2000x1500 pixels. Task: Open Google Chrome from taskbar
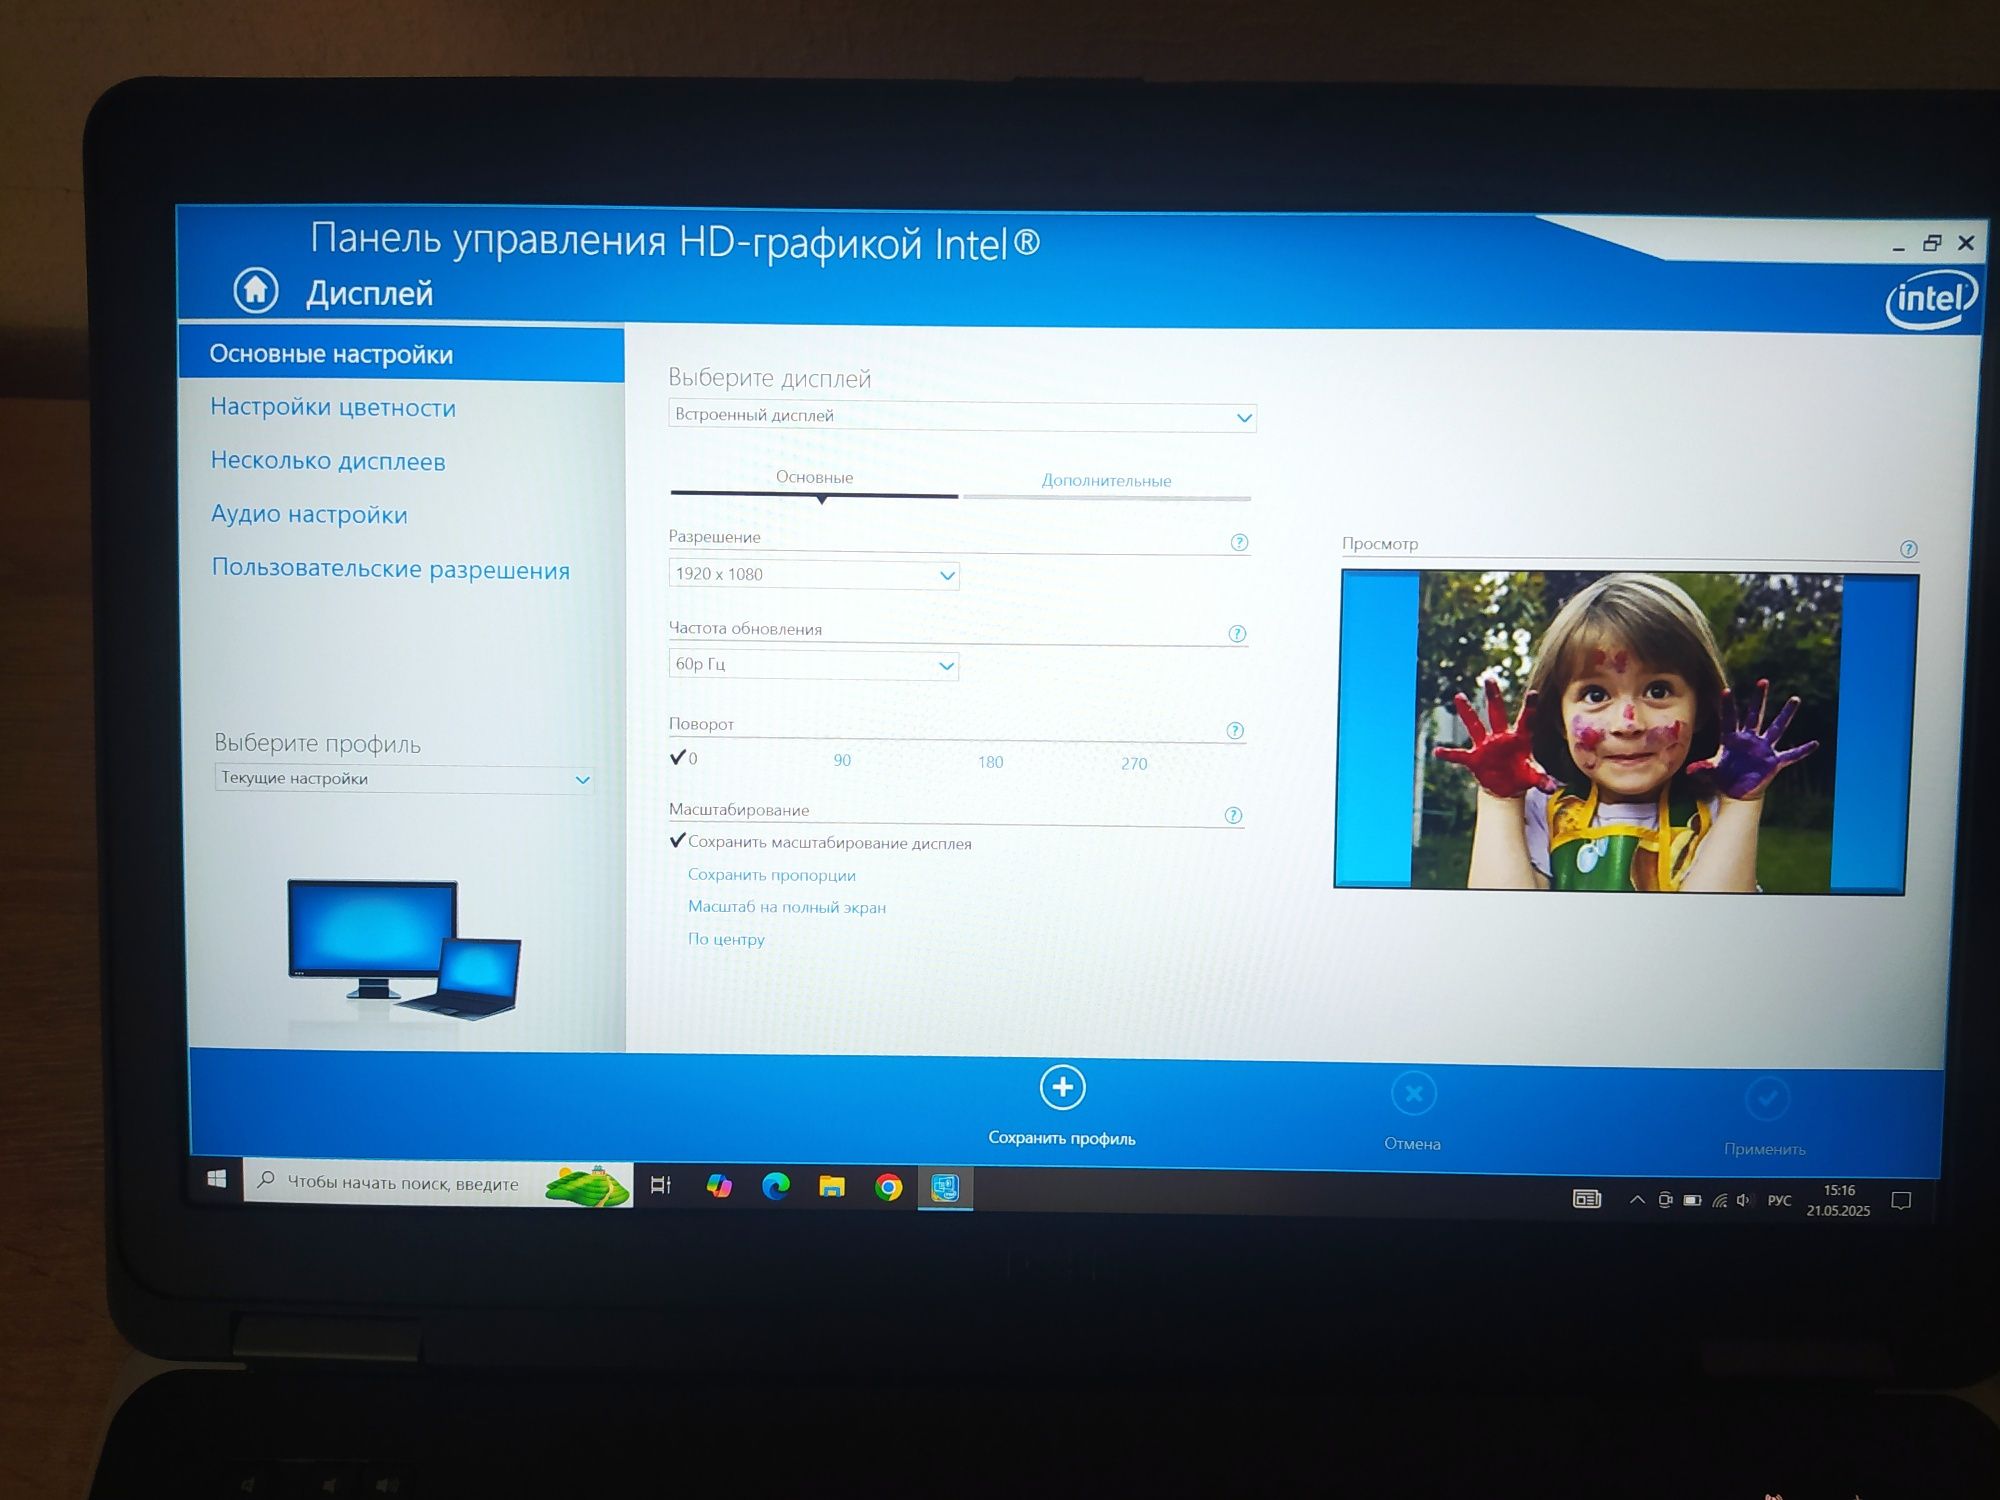click(x=888, y=1187)
